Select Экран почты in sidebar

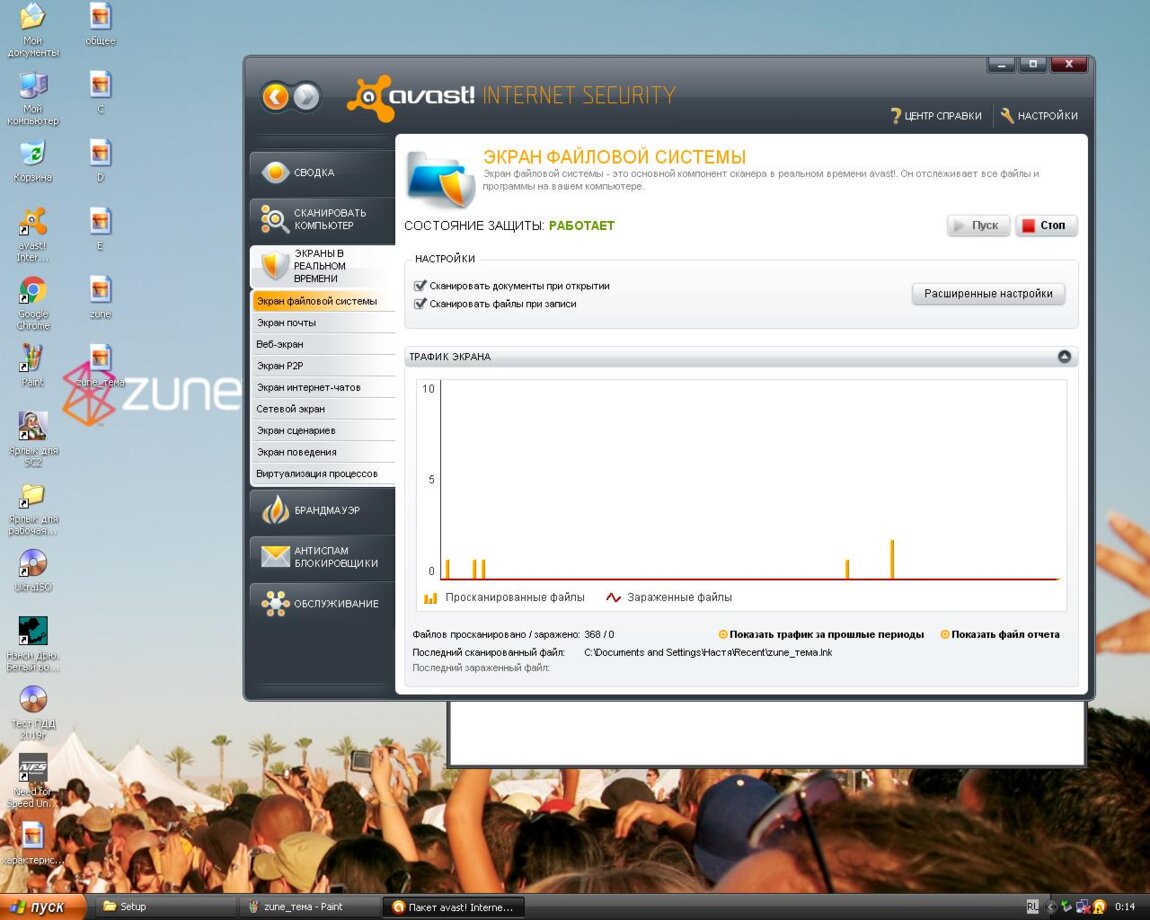coord(286,323)
